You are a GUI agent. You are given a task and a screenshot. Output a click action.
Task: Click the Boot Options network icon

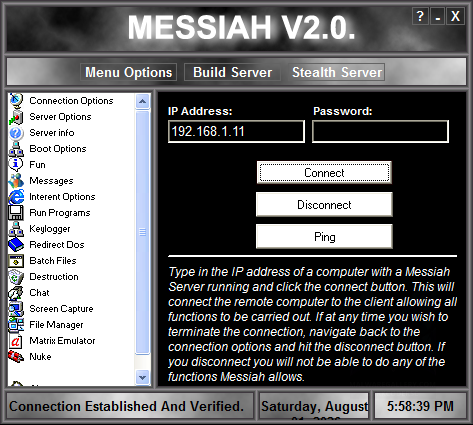pyautogui.click(x=16, y=149)
